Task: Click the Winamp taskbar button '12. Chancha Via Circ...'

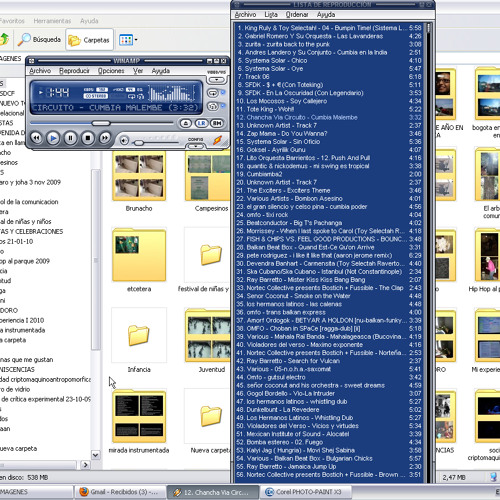Action: coord(213,492)
